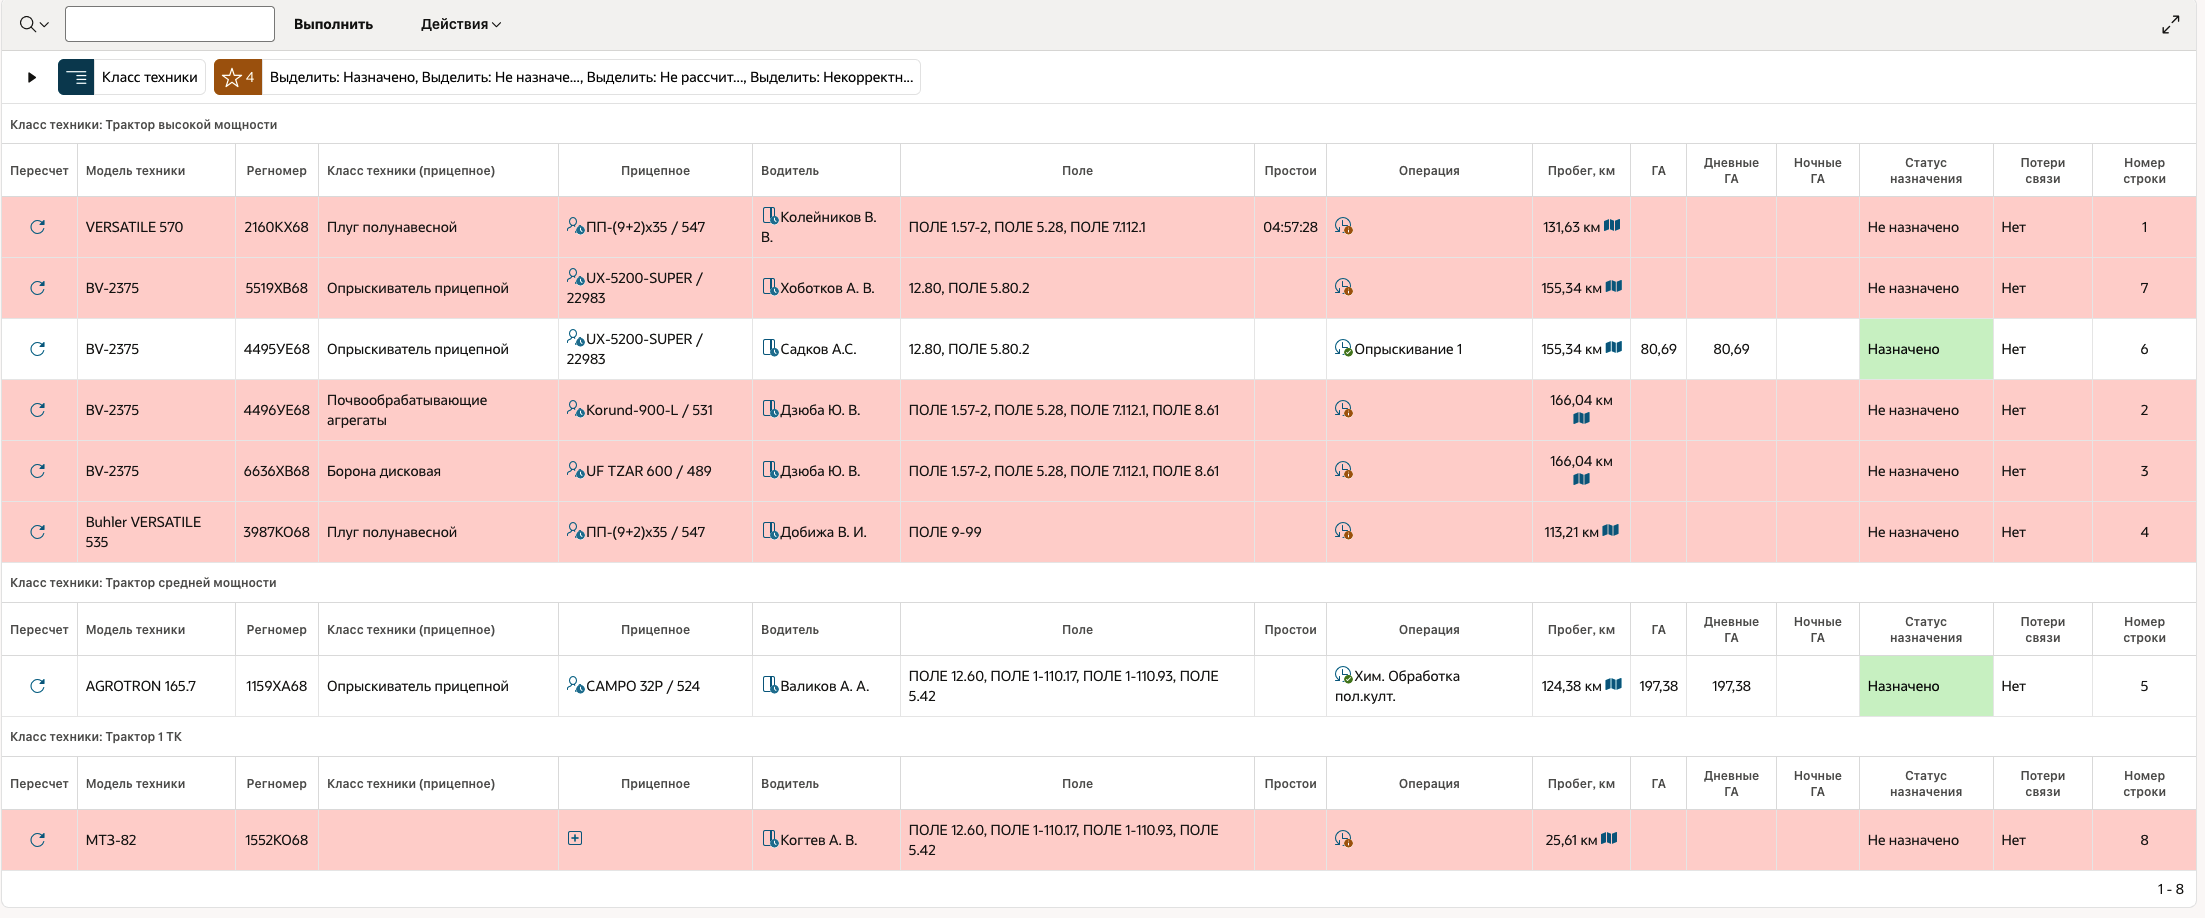
Task: Click the green Назначено status cell for AGROTRON
Action: [x=1925, y=686]
